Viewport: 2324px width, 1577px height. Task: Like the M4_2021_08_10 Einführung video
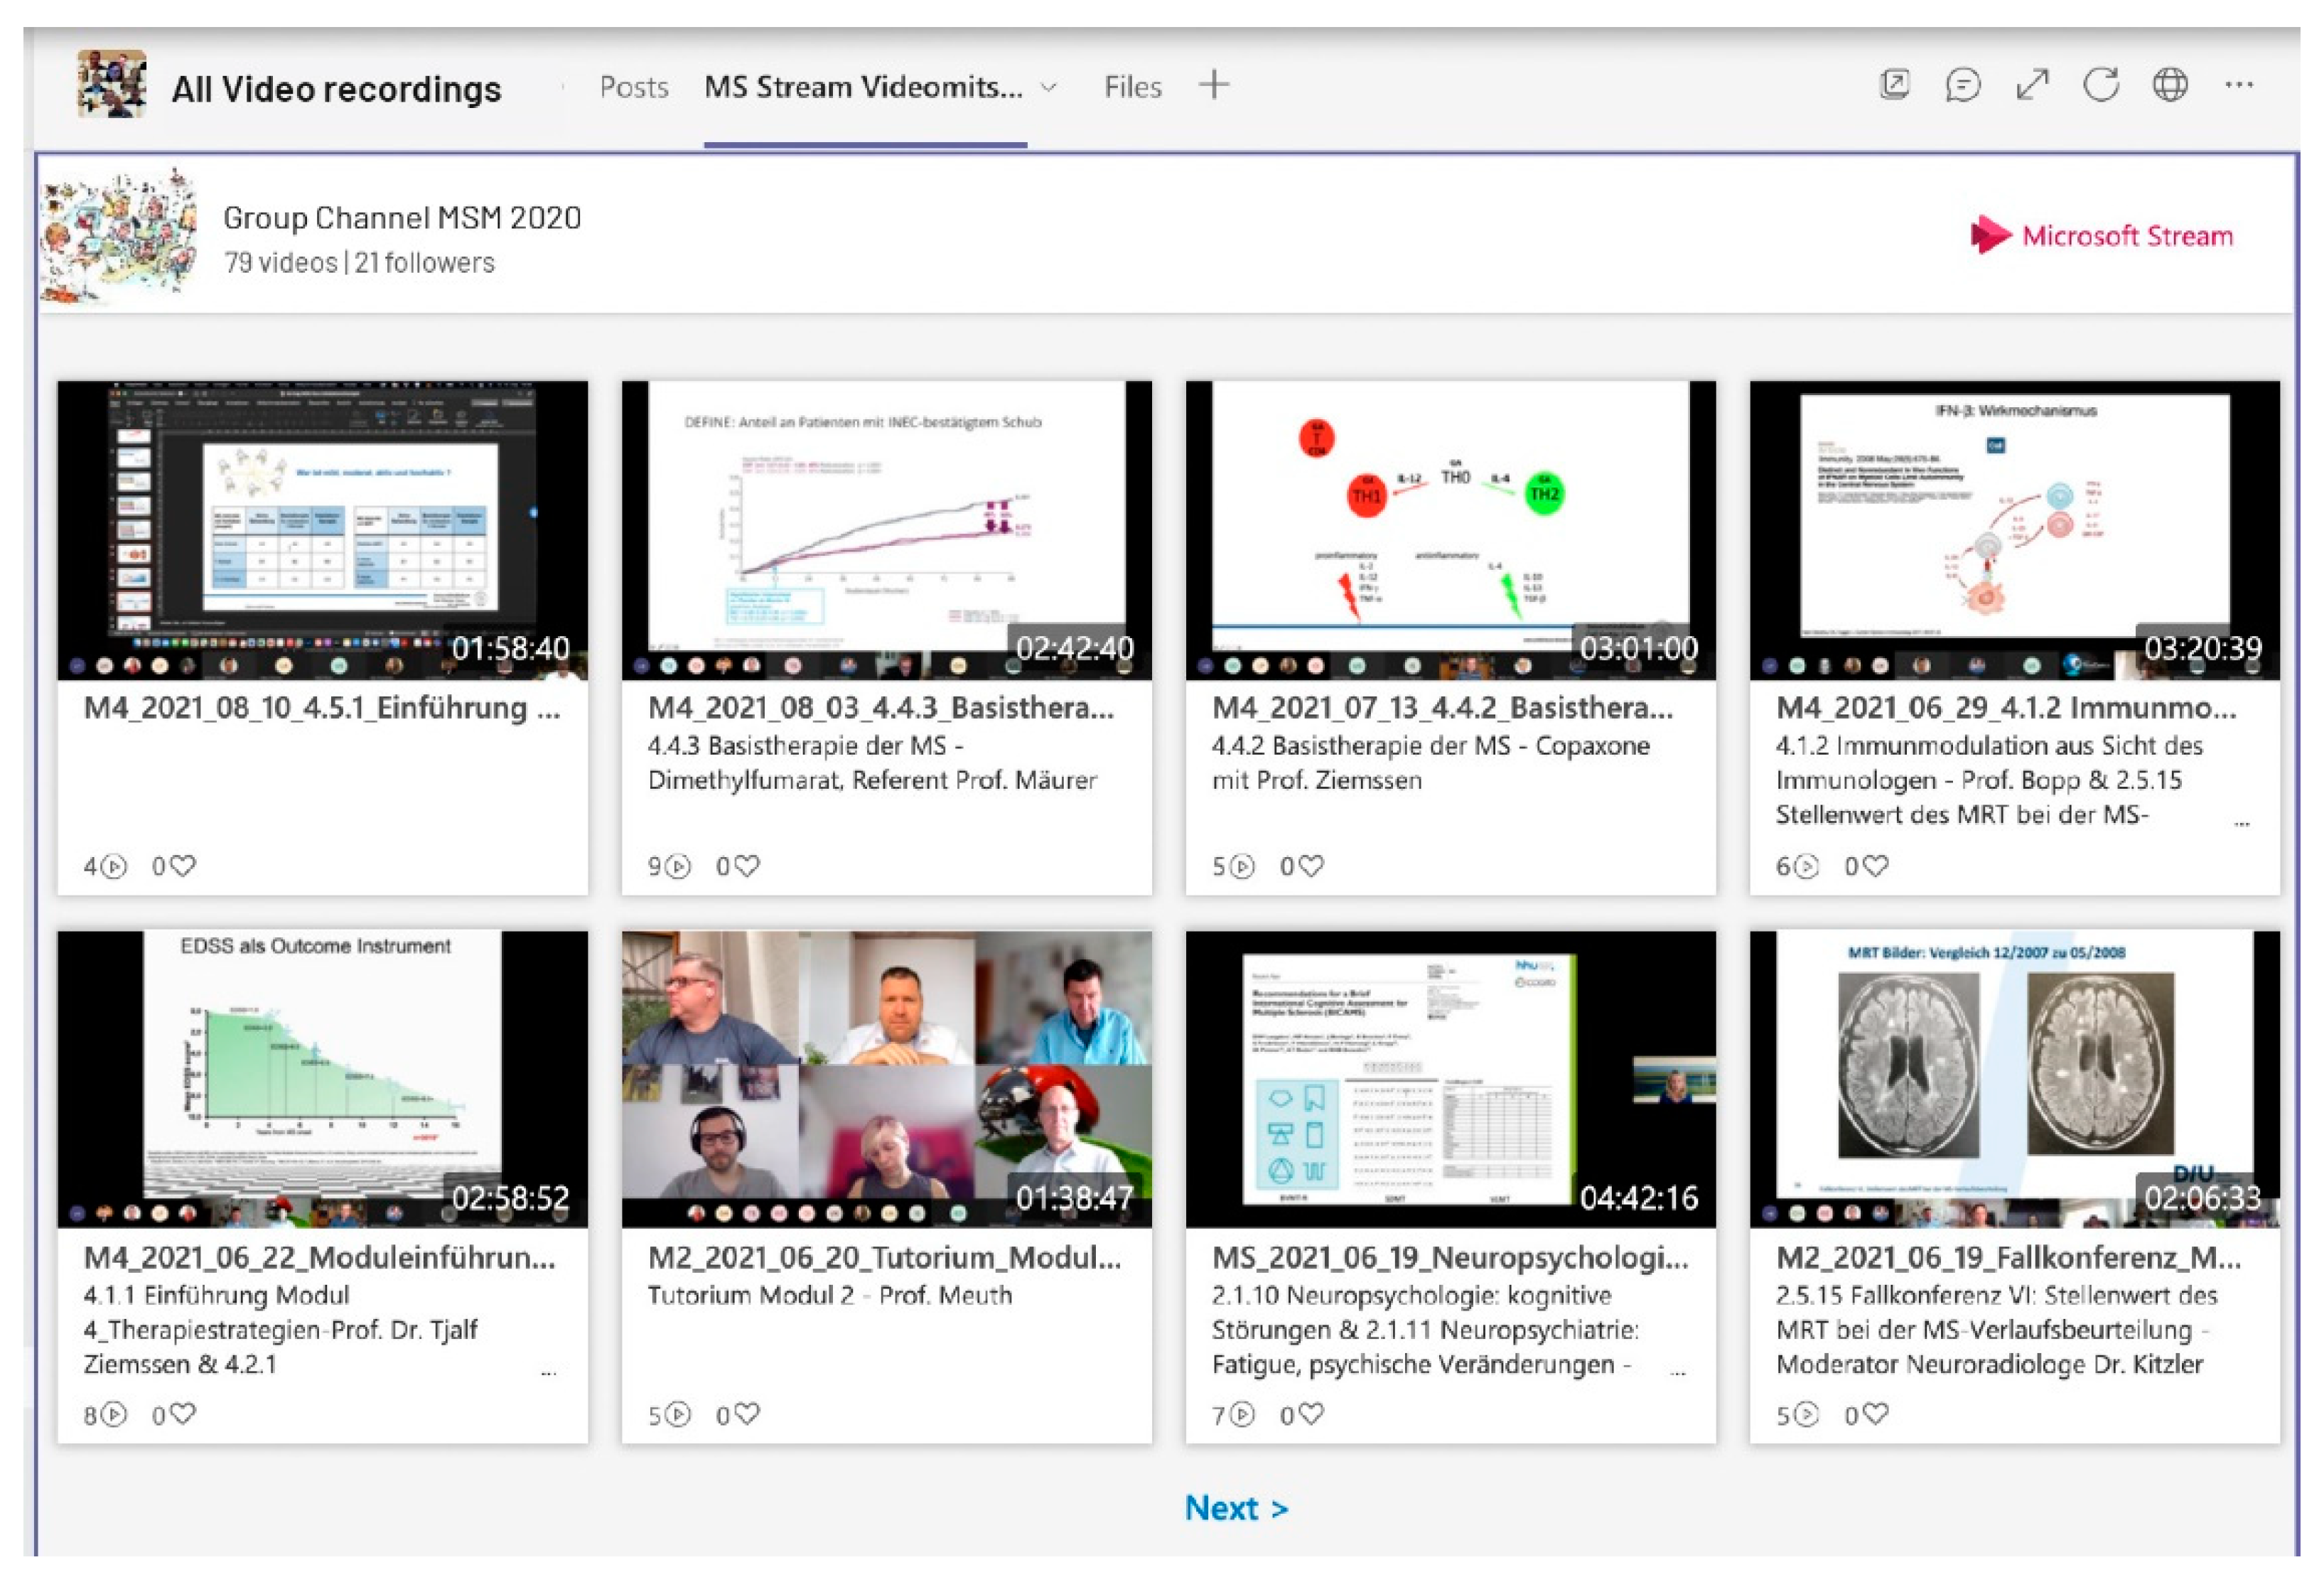click(183, 866)
